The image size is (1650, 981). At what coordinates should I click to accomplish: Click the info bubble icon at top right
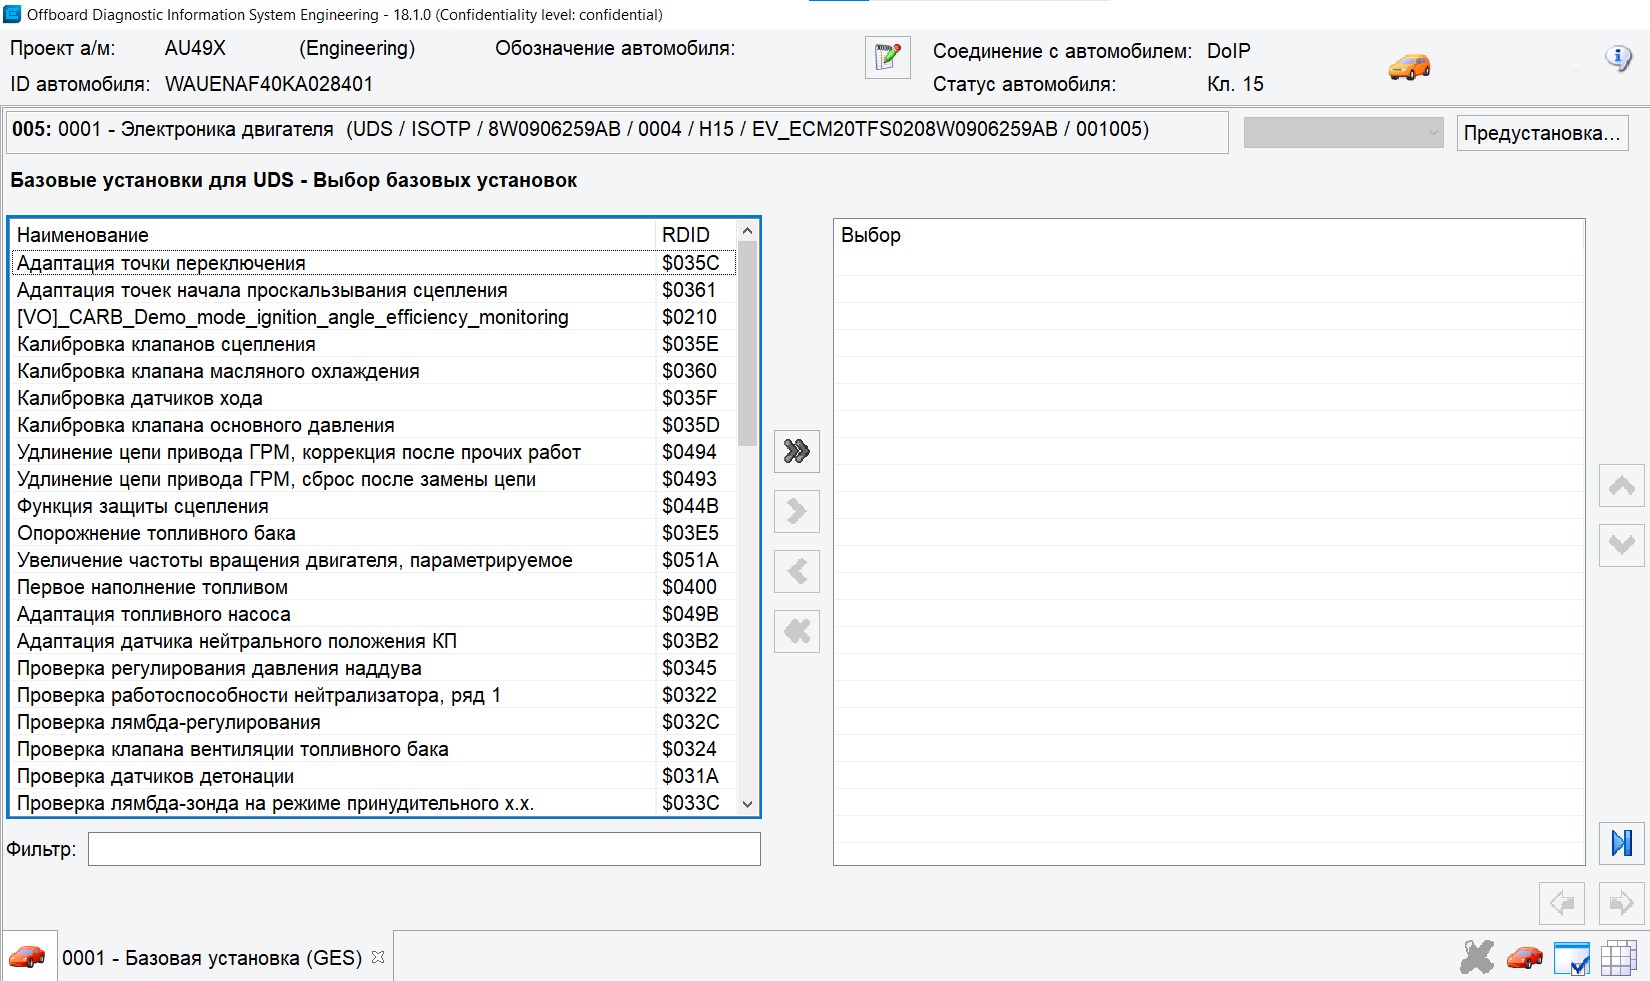pyautogui.click(x=1617, y=58)
